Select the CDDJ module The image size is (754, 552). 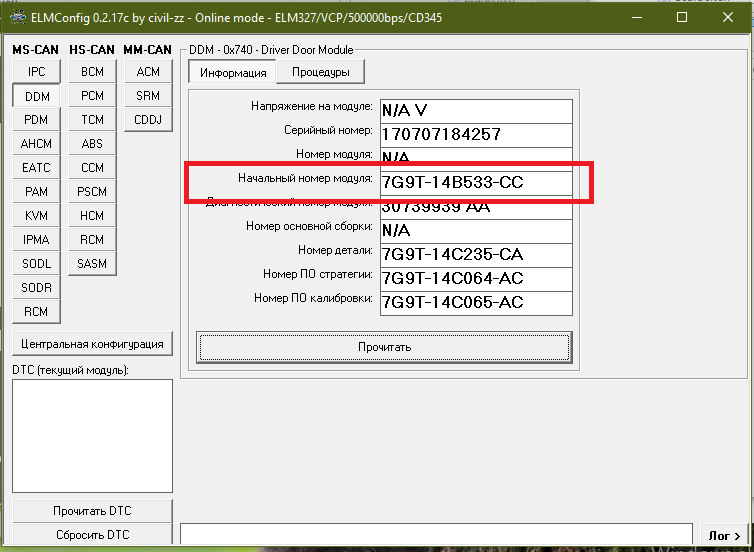coord(148,120)
